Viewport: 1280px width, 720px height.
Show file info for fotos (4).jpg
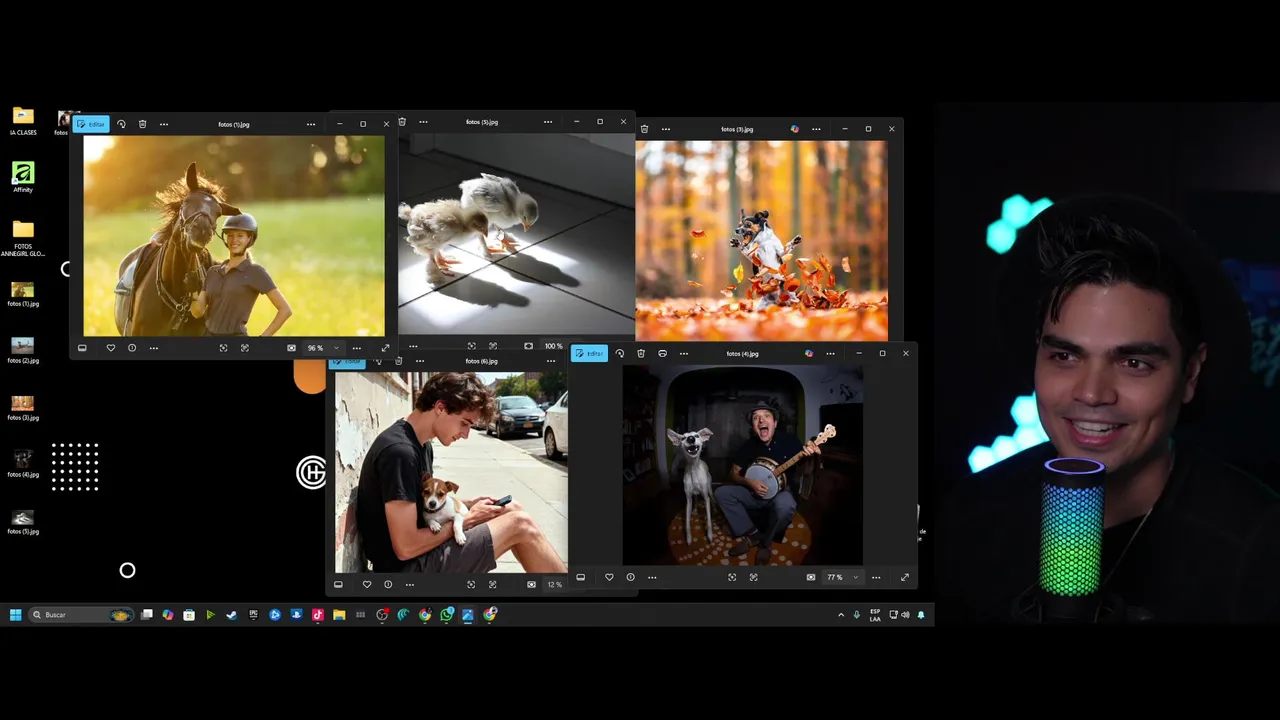point(630,577)
